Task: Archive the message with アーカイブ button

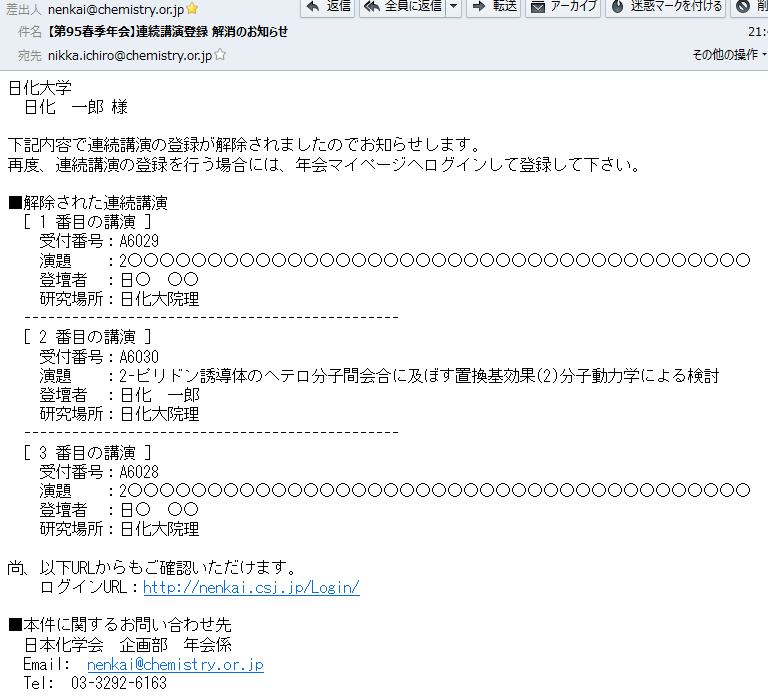Action: pos(563,7)
